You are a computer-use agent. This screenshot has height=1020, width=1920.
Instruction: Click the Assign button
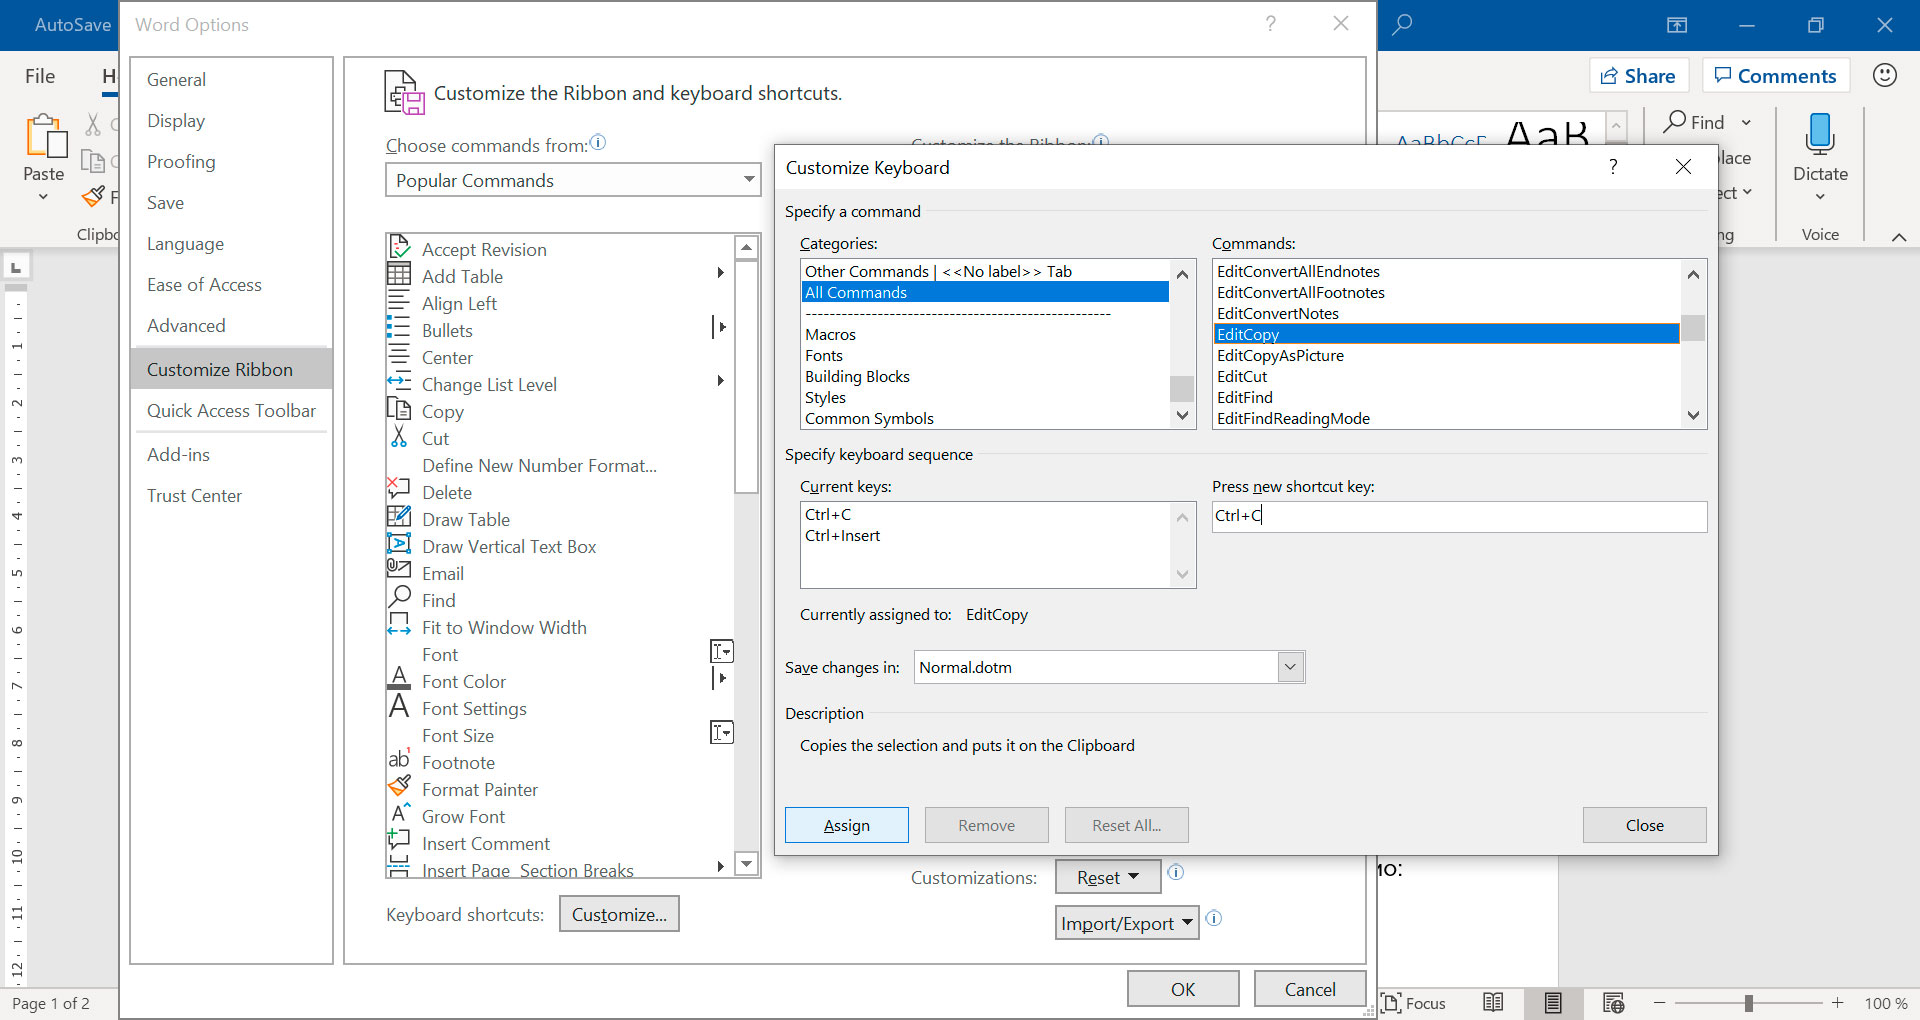point(847,825)
